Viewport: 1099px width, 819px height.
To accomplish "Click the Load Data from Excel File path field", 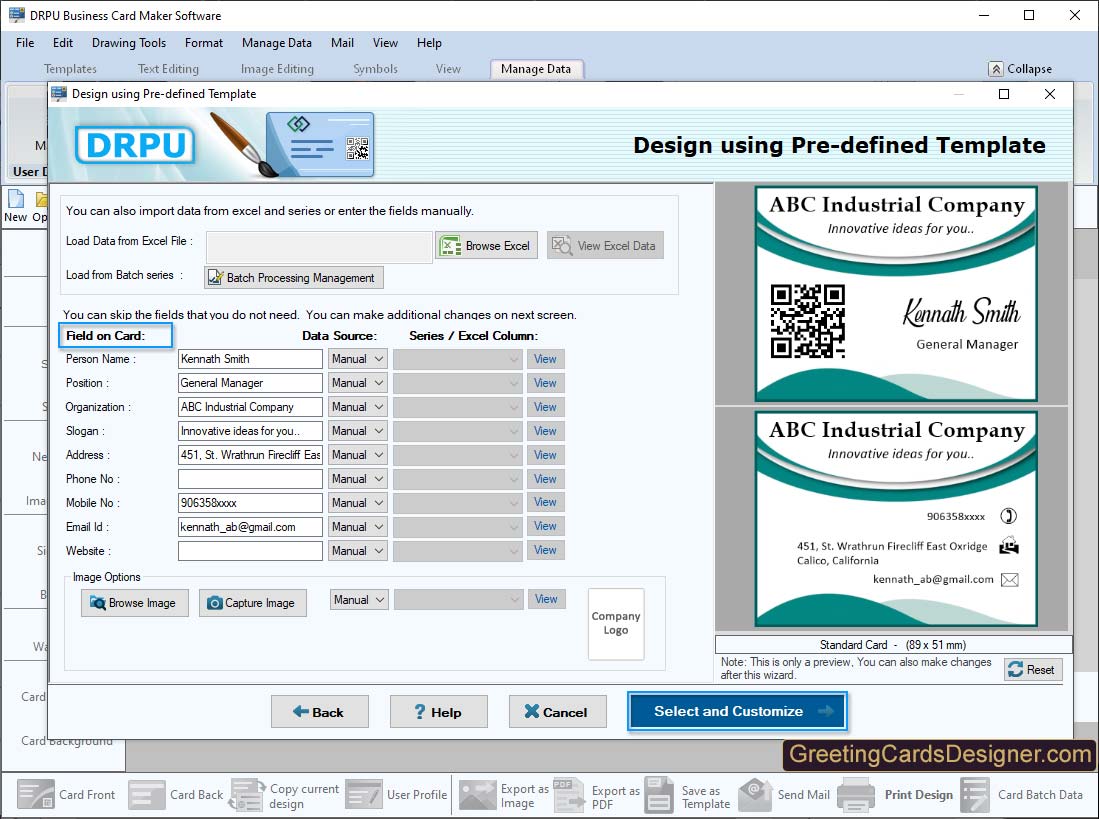I will click(x=319, y=247).
